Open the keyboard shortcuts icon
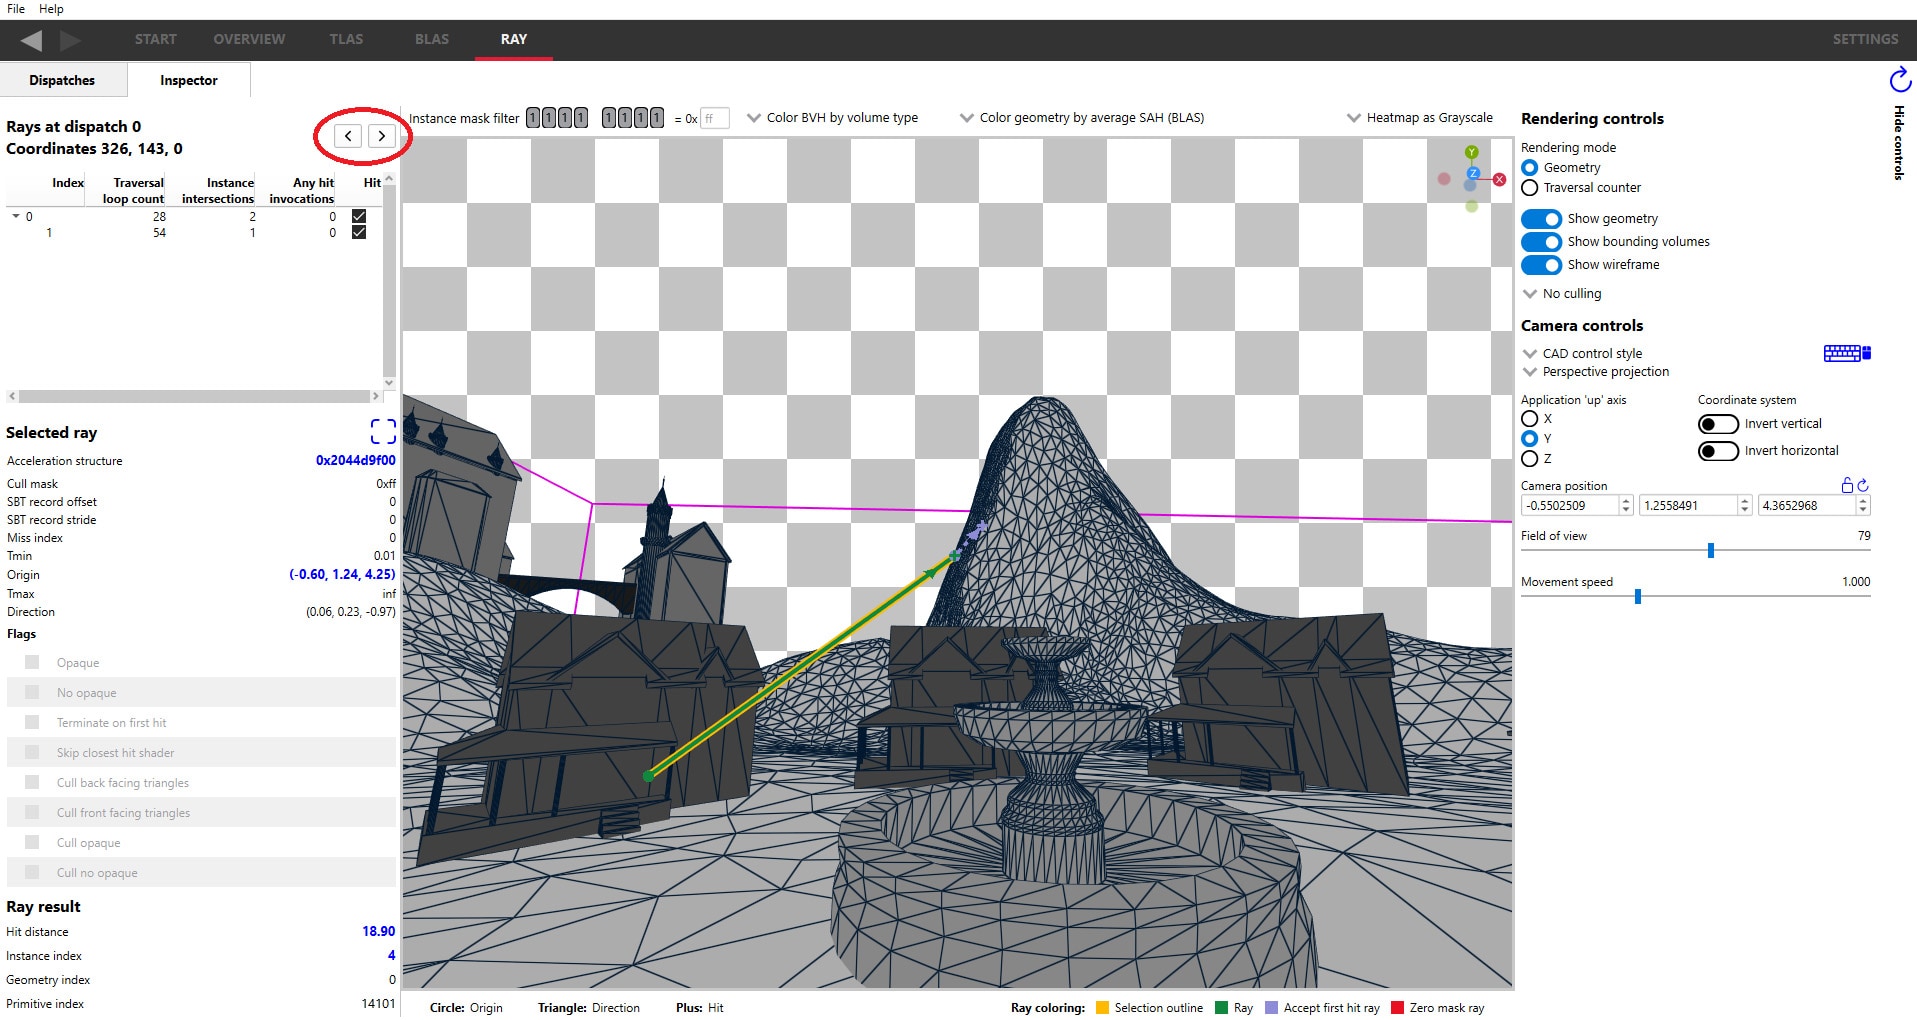 pos(1846,353)
